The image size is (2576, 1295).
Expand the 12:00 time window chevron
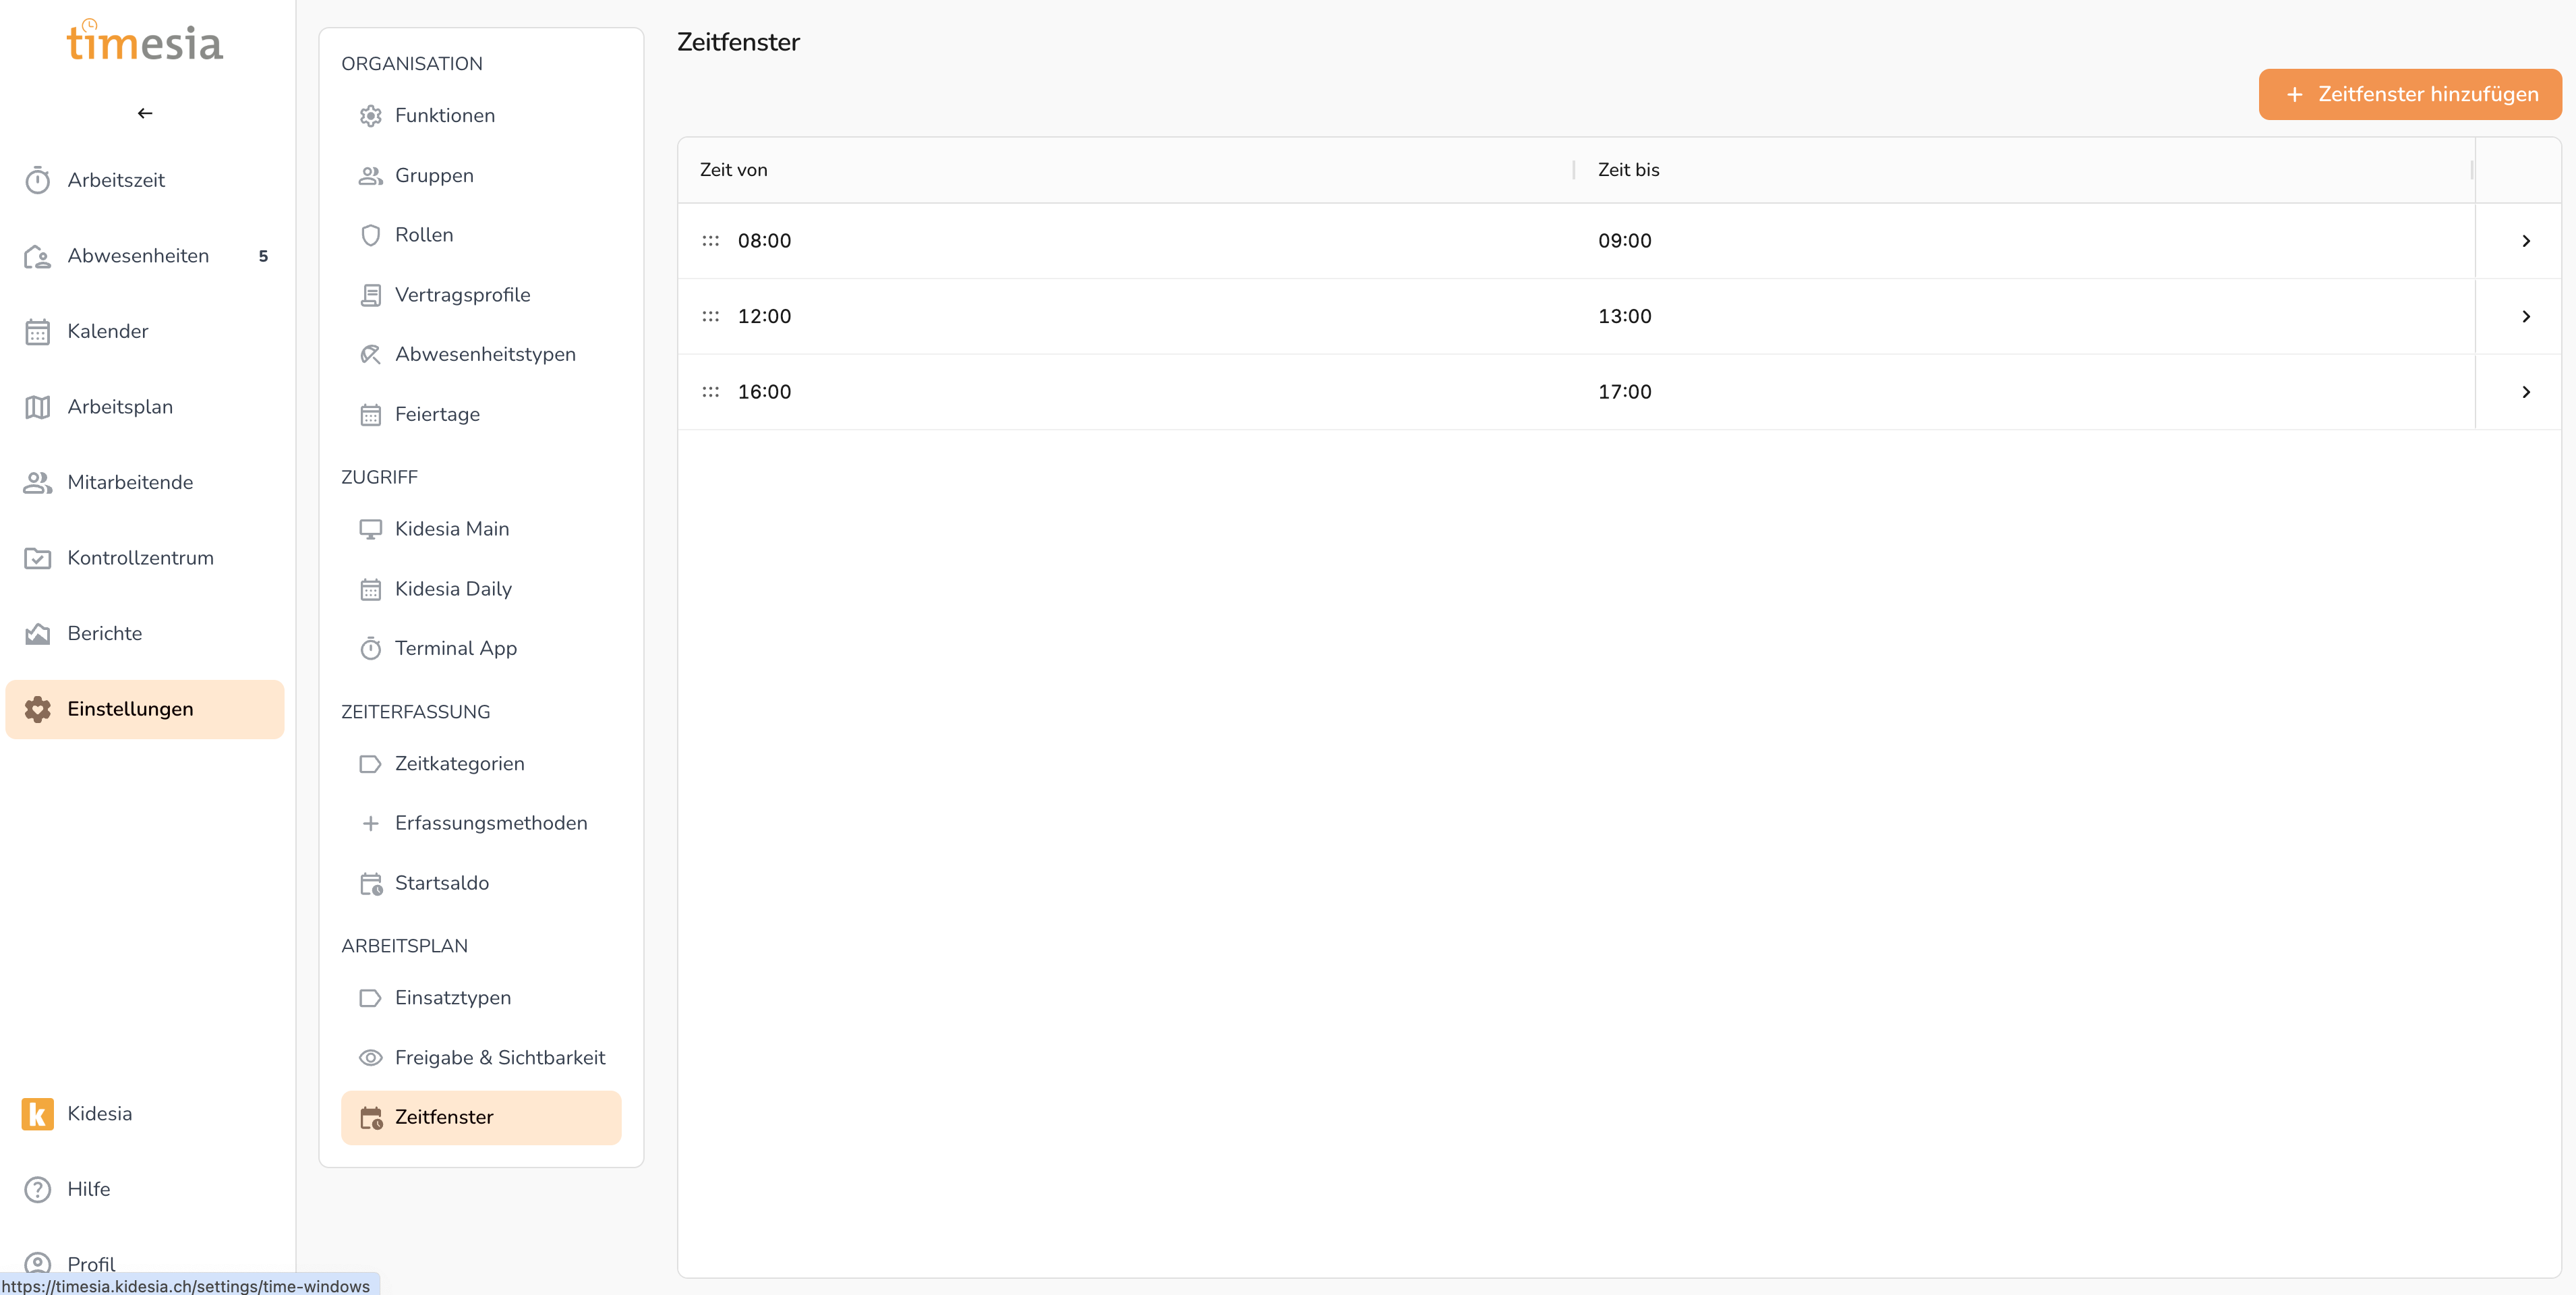coord(2525,316)
